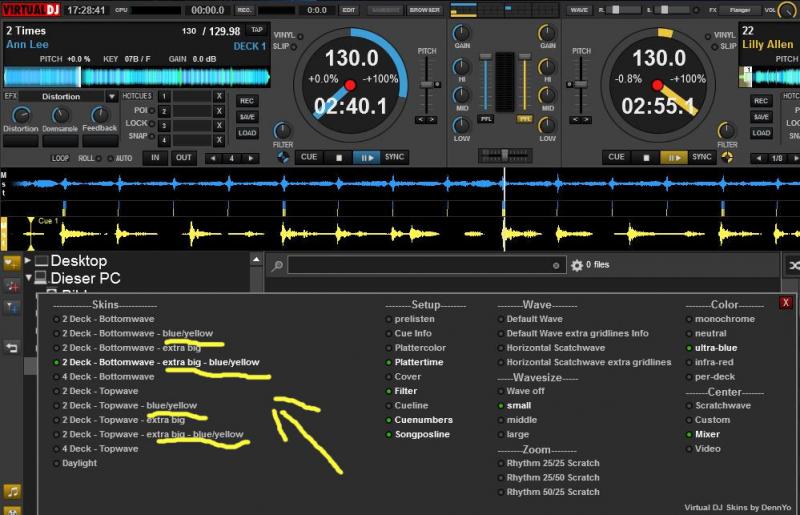The width and height of the screenshot is (800, 515).
Task: Click the left deck pitch slider
Action: click(427, 85)
